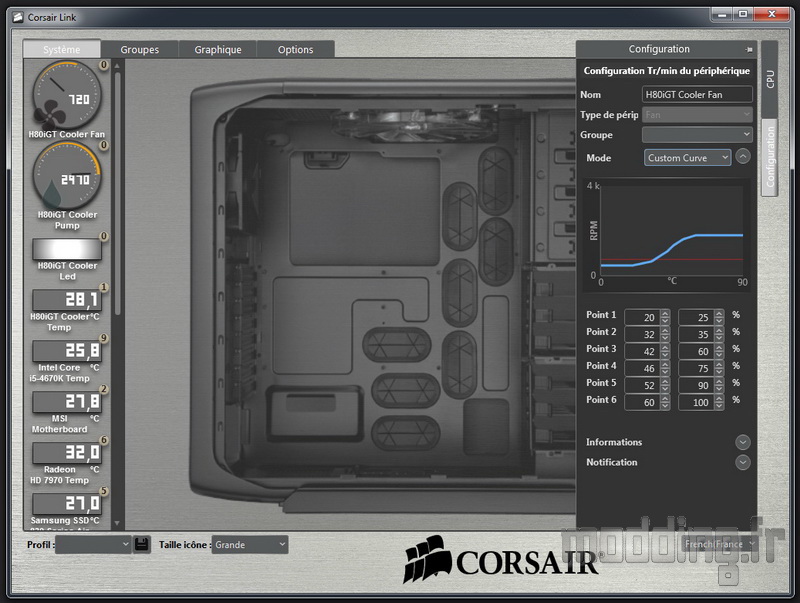Select the Radeon HD 7970 Temp sensor
This screenshot has width=800, height=603.
[67, 453]
